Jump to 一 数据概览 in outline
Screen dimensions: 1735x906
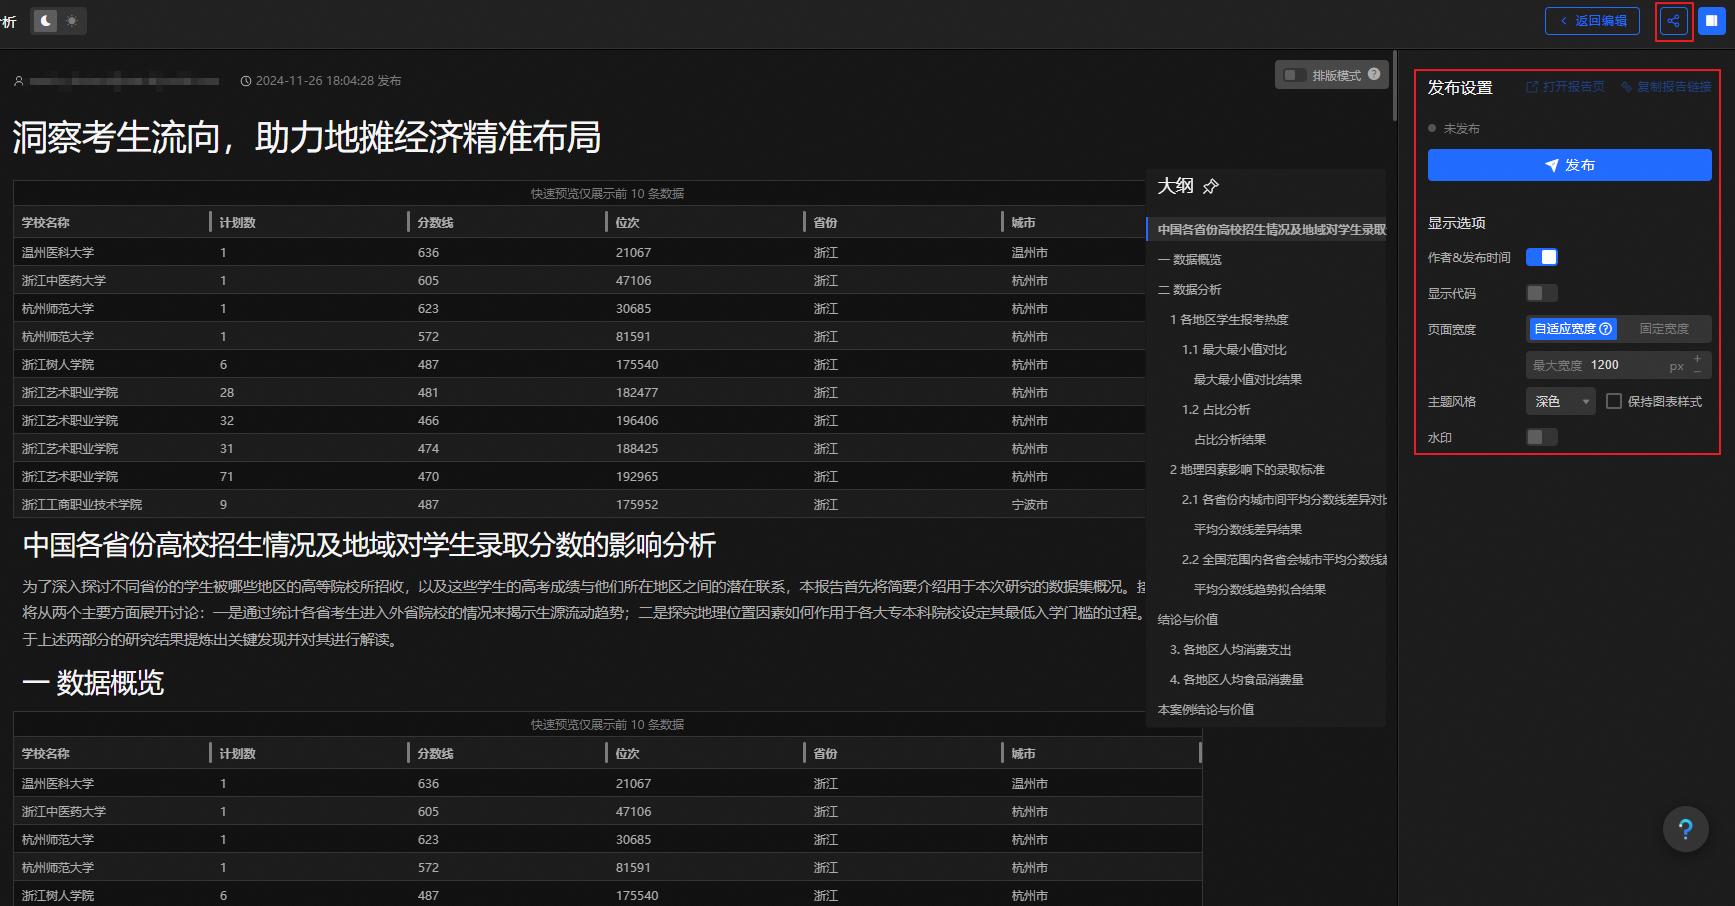click(1189, 260)
